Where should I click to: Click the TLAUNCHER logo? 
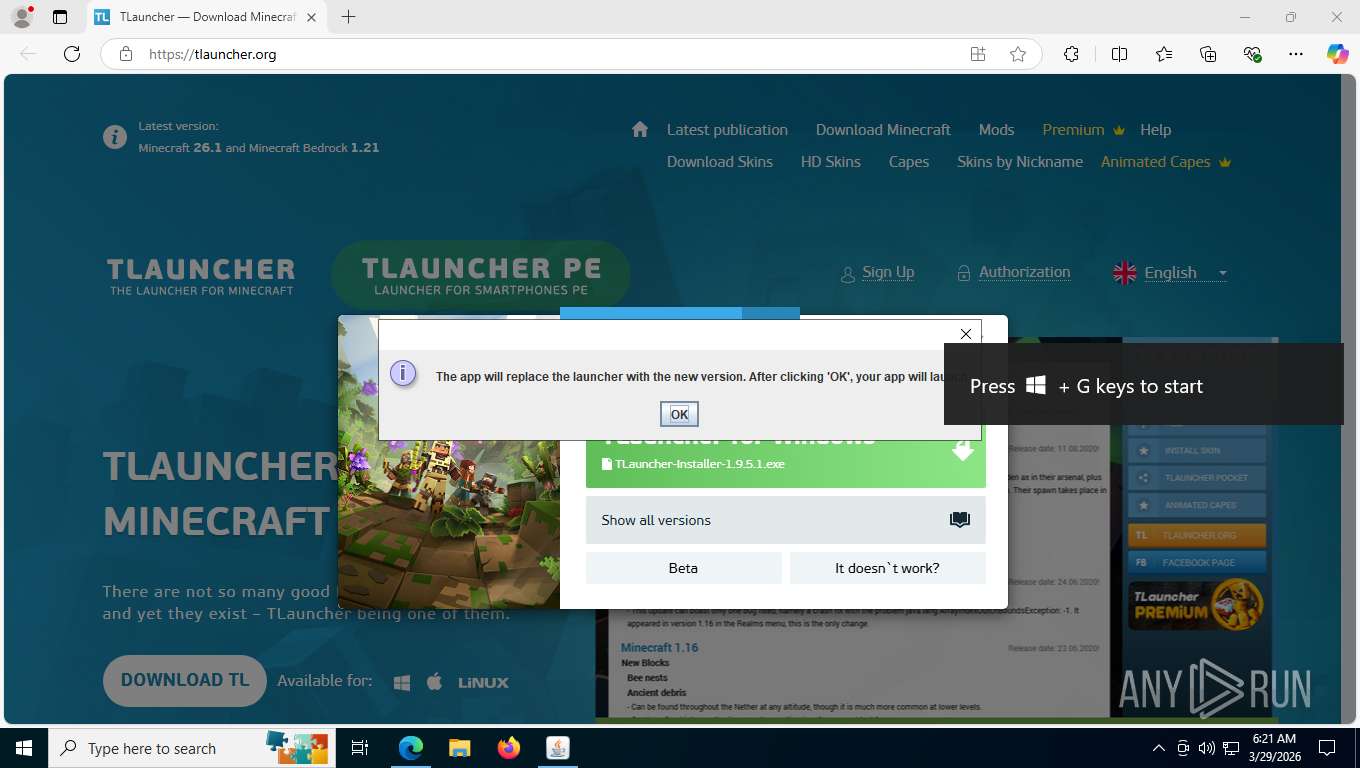tap(201, 277)
